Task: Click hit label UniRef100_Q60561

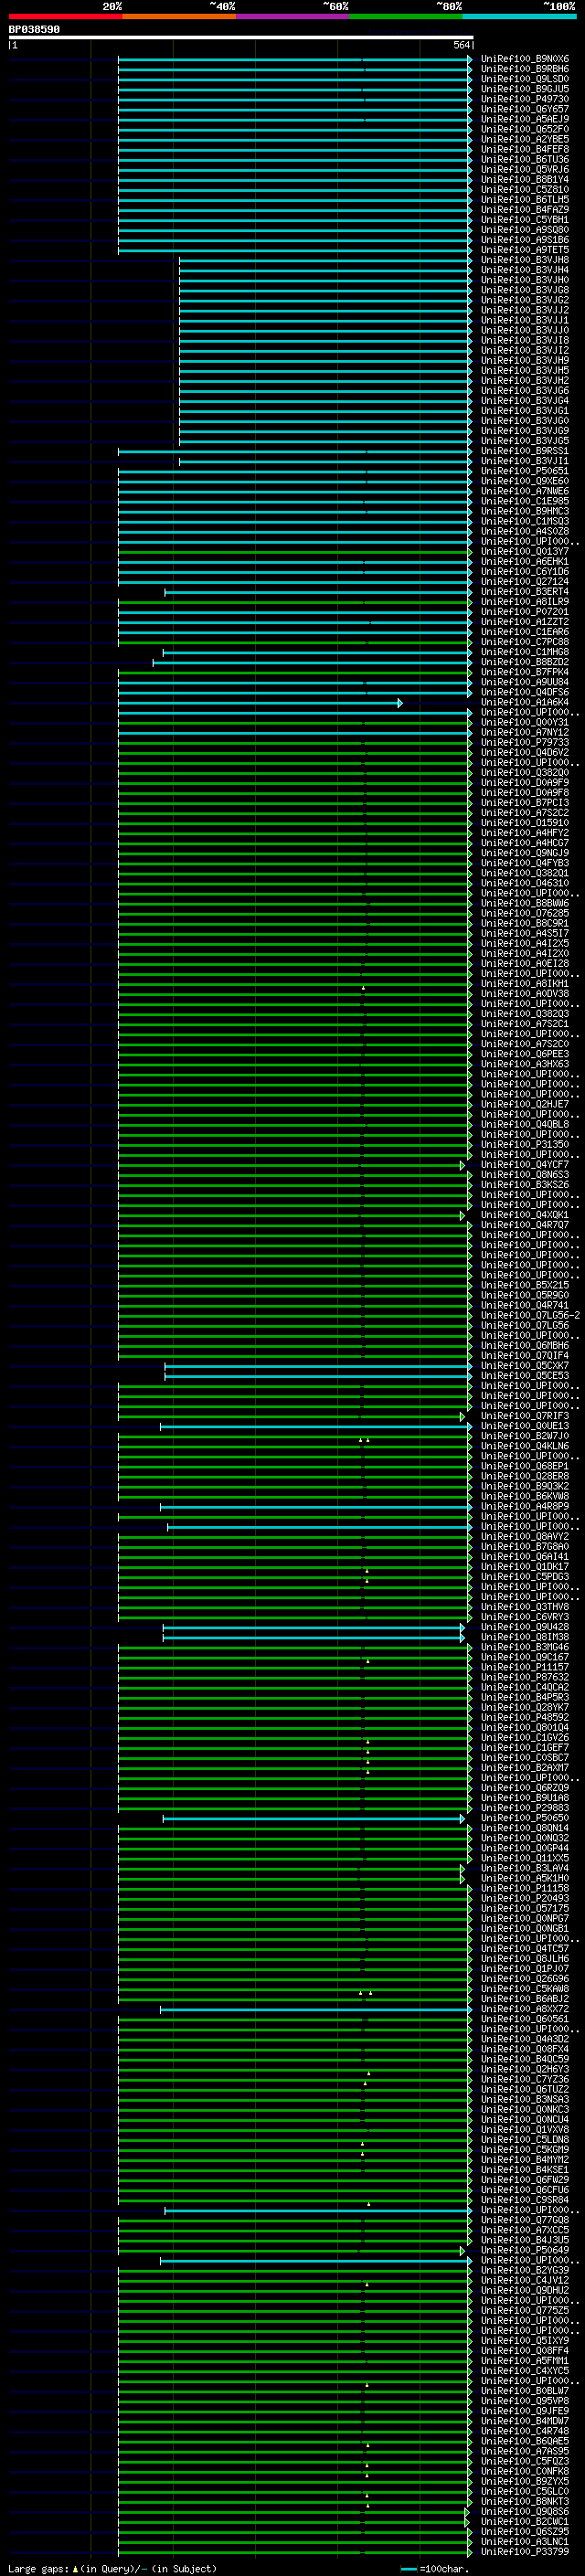Action: click(525, 2019)
